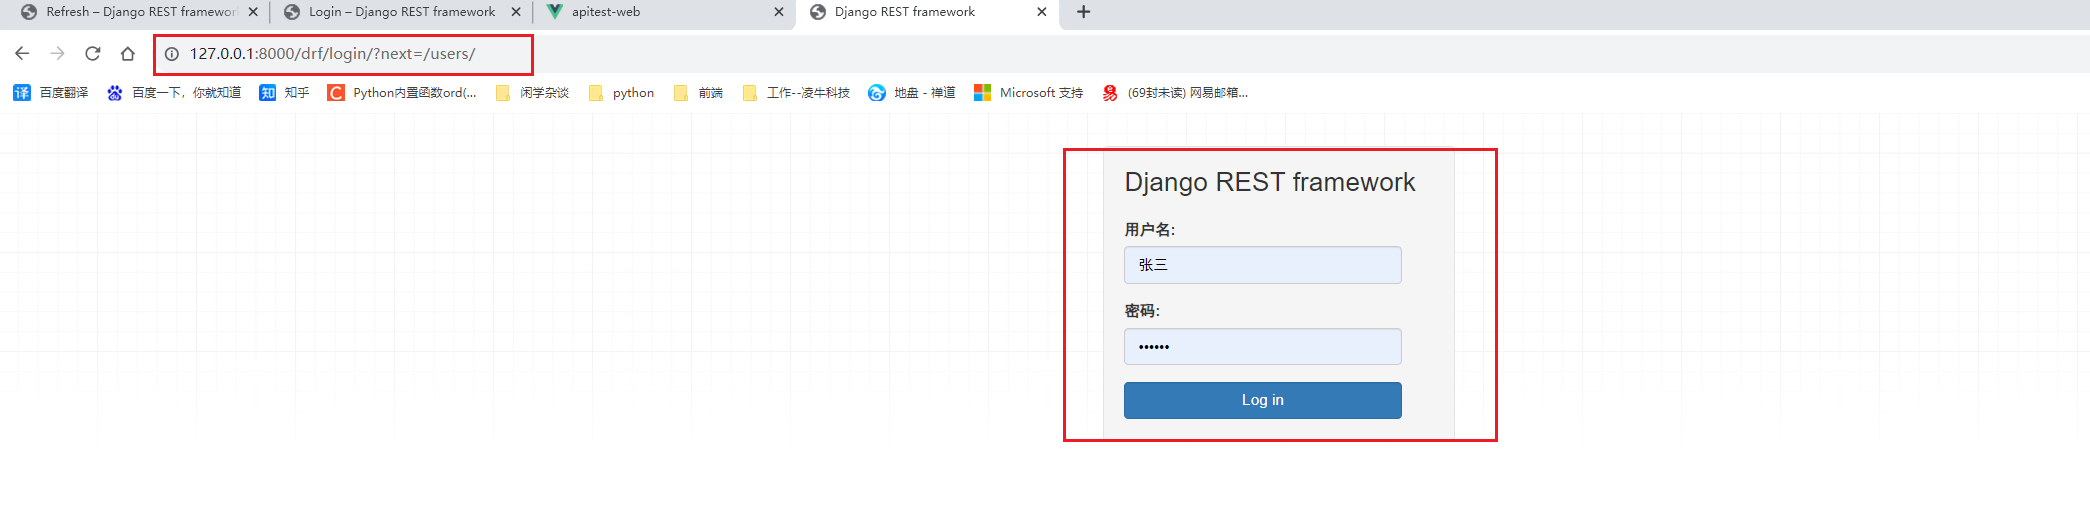Viewport: 2090px width, 528px height.
Task: Click the 用户名: label
Action: coord(1149,230)
